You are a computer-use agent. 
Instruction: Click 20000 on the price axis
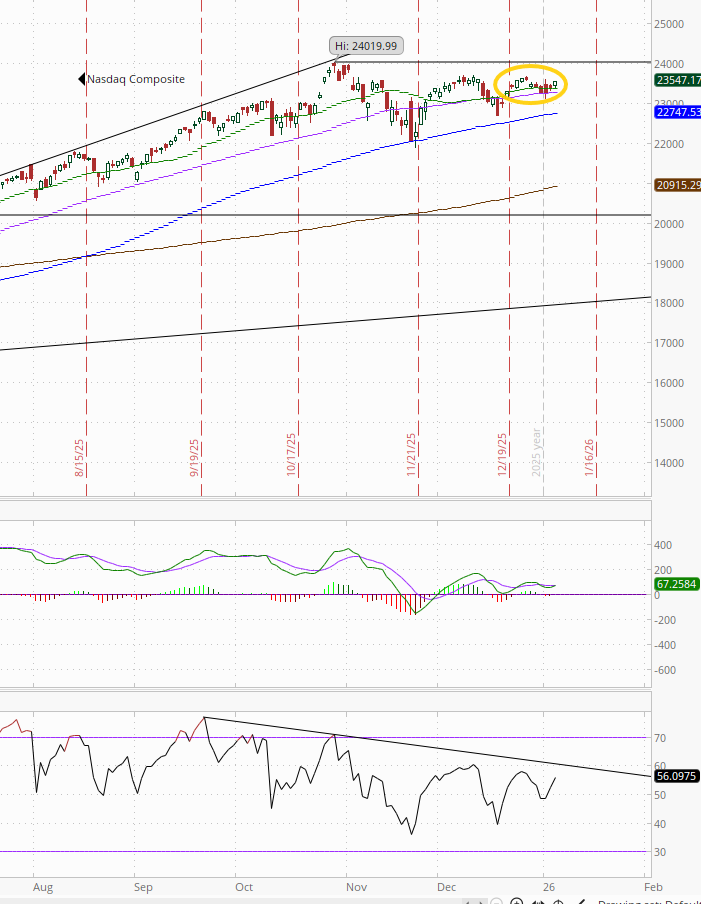(669, 224)
